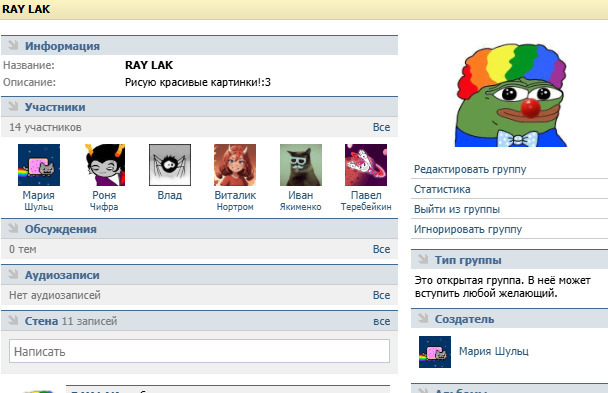Click Игнорировать группу link
The width and height of the screenshot is (608, 393).
468,229
